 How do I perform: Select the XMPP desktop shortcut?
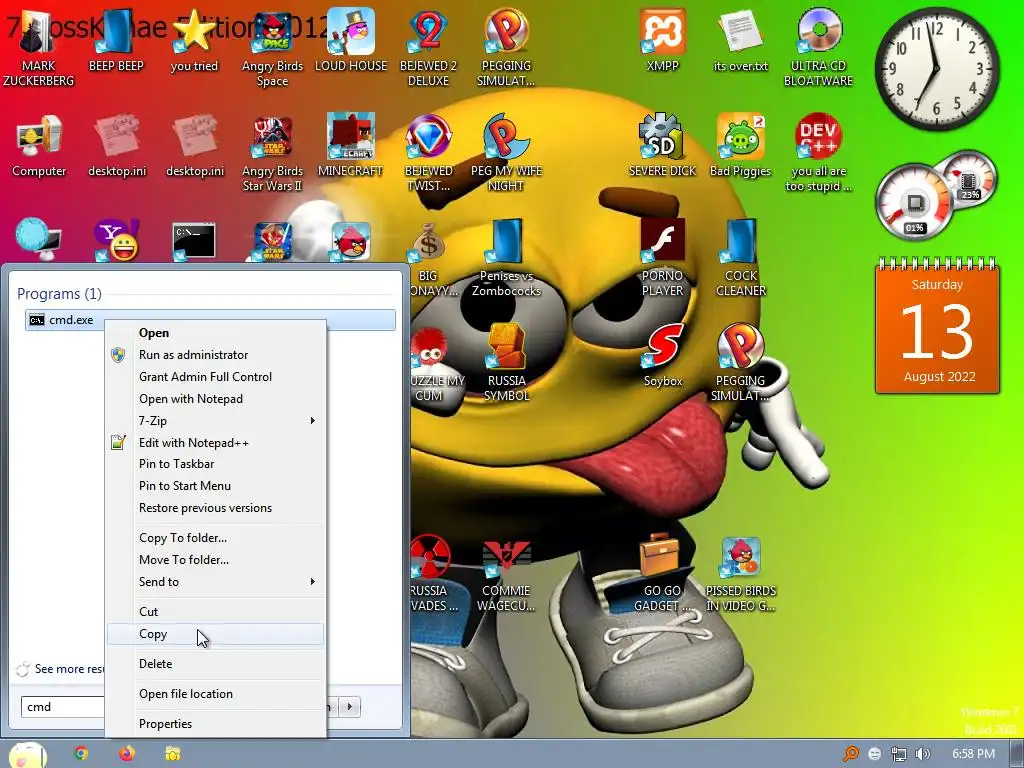(662, 40)
